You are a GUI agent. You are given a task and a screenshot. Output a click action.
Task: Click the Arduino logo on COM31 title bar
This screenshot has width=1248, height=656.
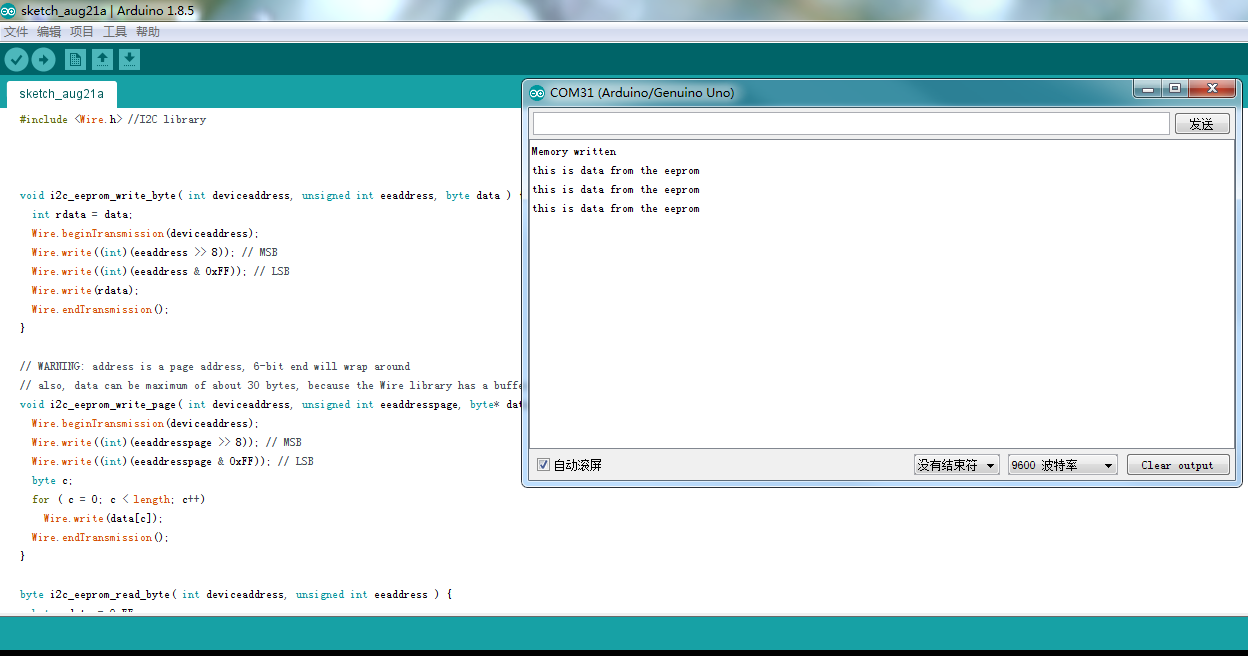pyautogui.click(x=535, y=91)
